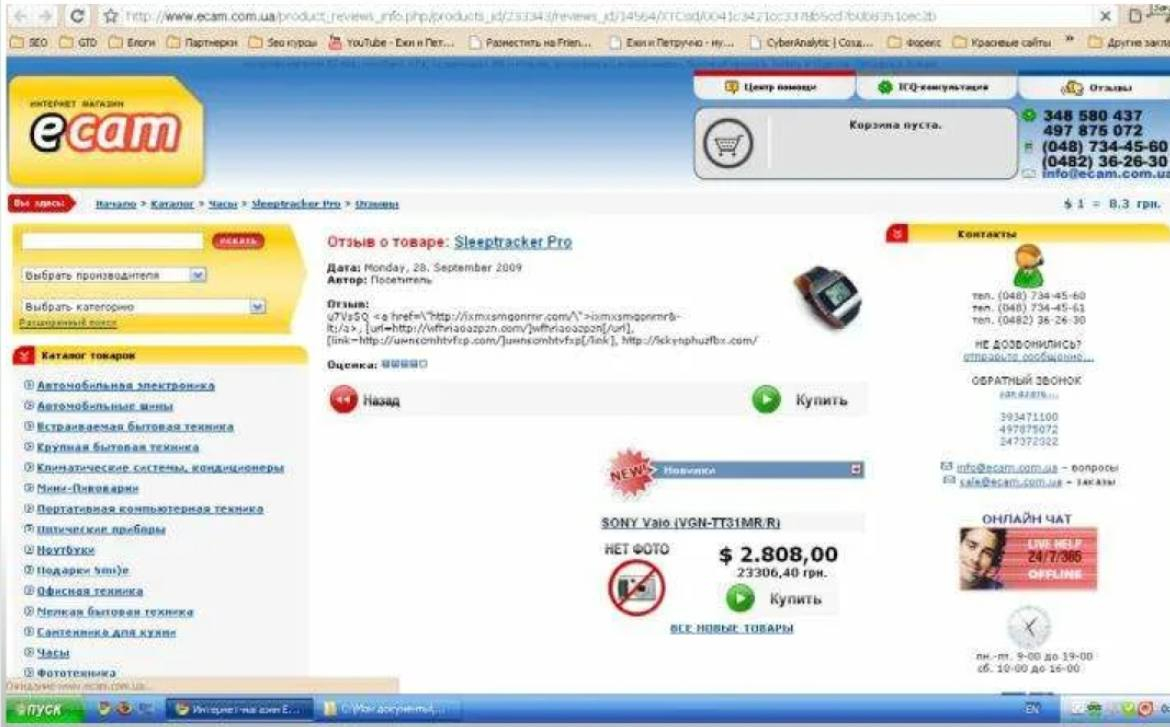Open the ВСЕ НОВЫЕ ТОВАРЫ link
Screen dimensions: 1170x727
click(731, 628)
